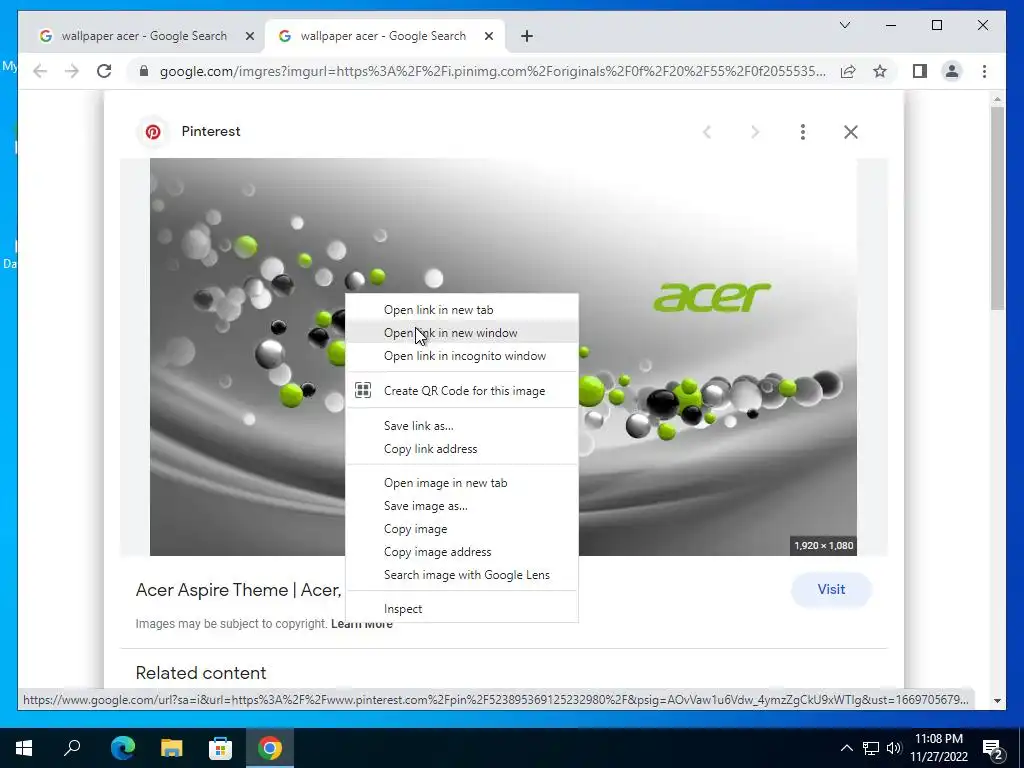Select Copy image address

[x=462, y=552]
